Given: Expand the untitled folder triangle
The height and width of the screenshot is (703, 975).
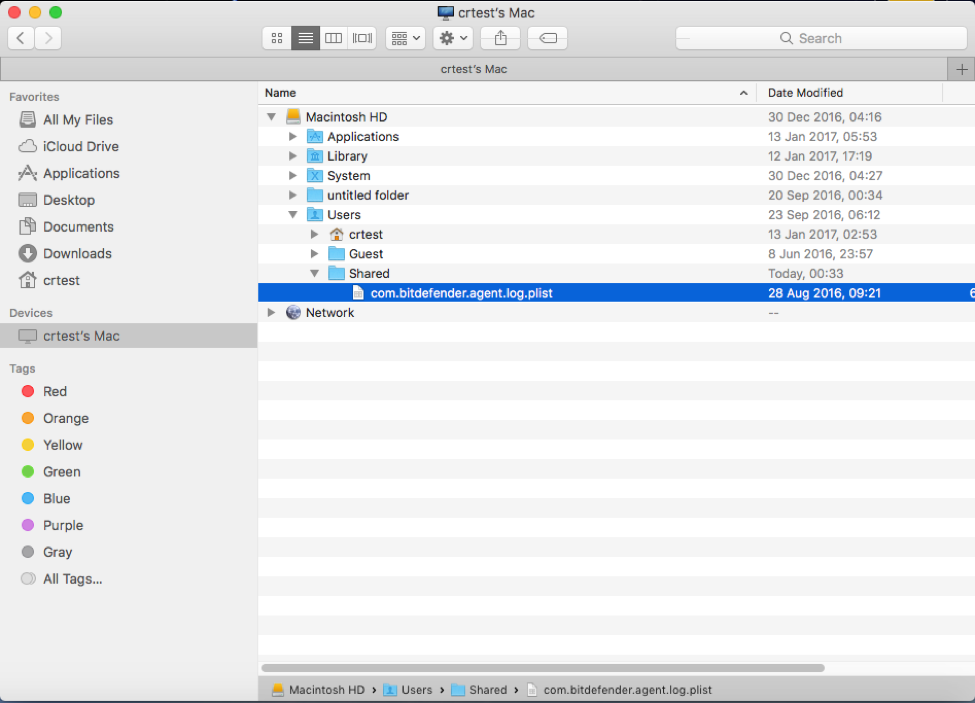Looking at the screenshot, I should pyautogui.click(x=293, y=195).
